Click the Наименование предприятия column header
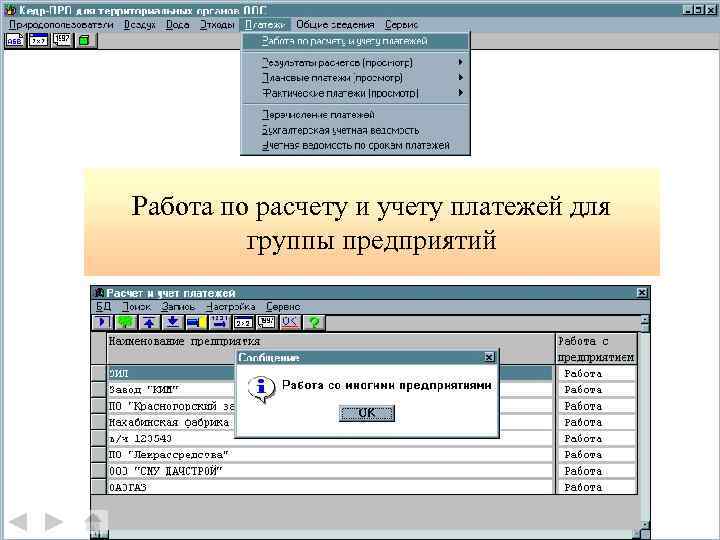 pyautogui.click(x=330, y=349)
